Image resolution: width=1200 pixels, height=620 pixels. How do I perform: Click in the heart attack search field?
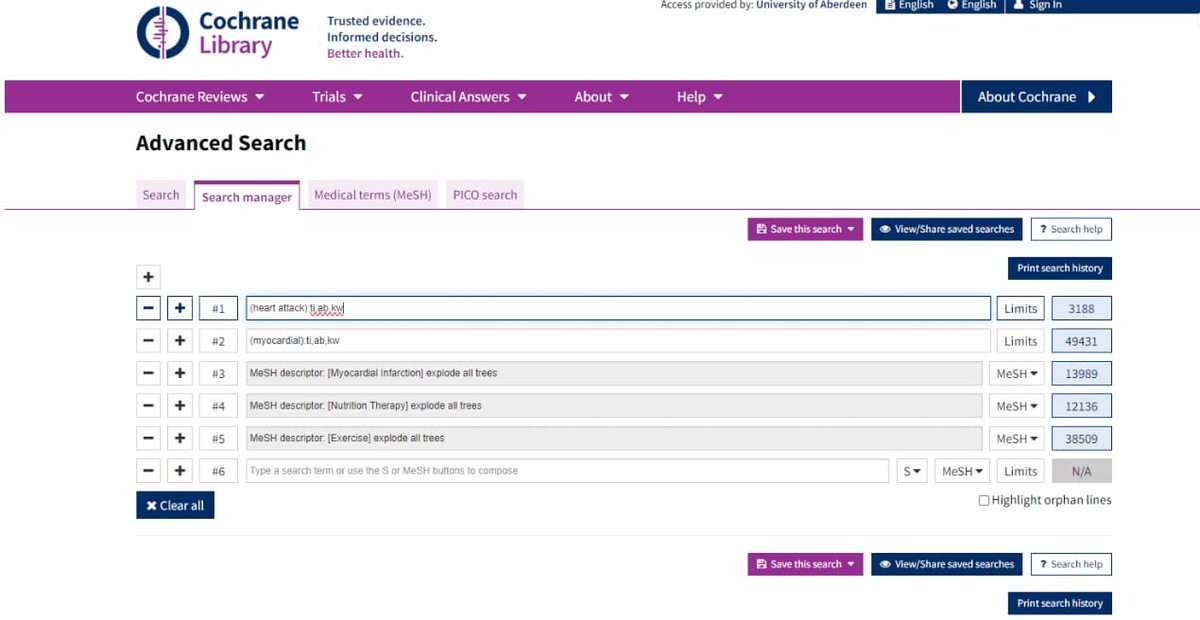618,309
